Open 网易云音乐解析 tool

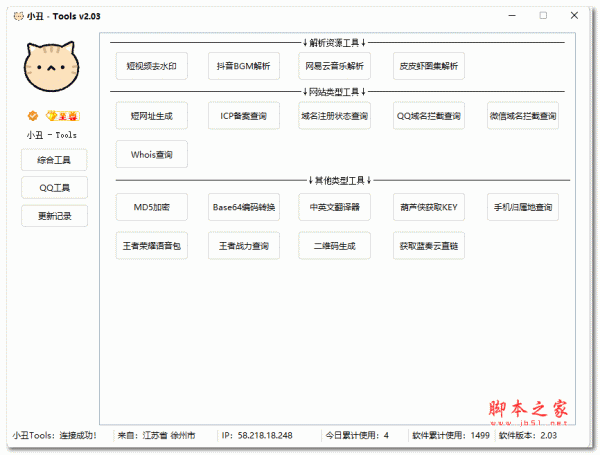coord(334,66)
